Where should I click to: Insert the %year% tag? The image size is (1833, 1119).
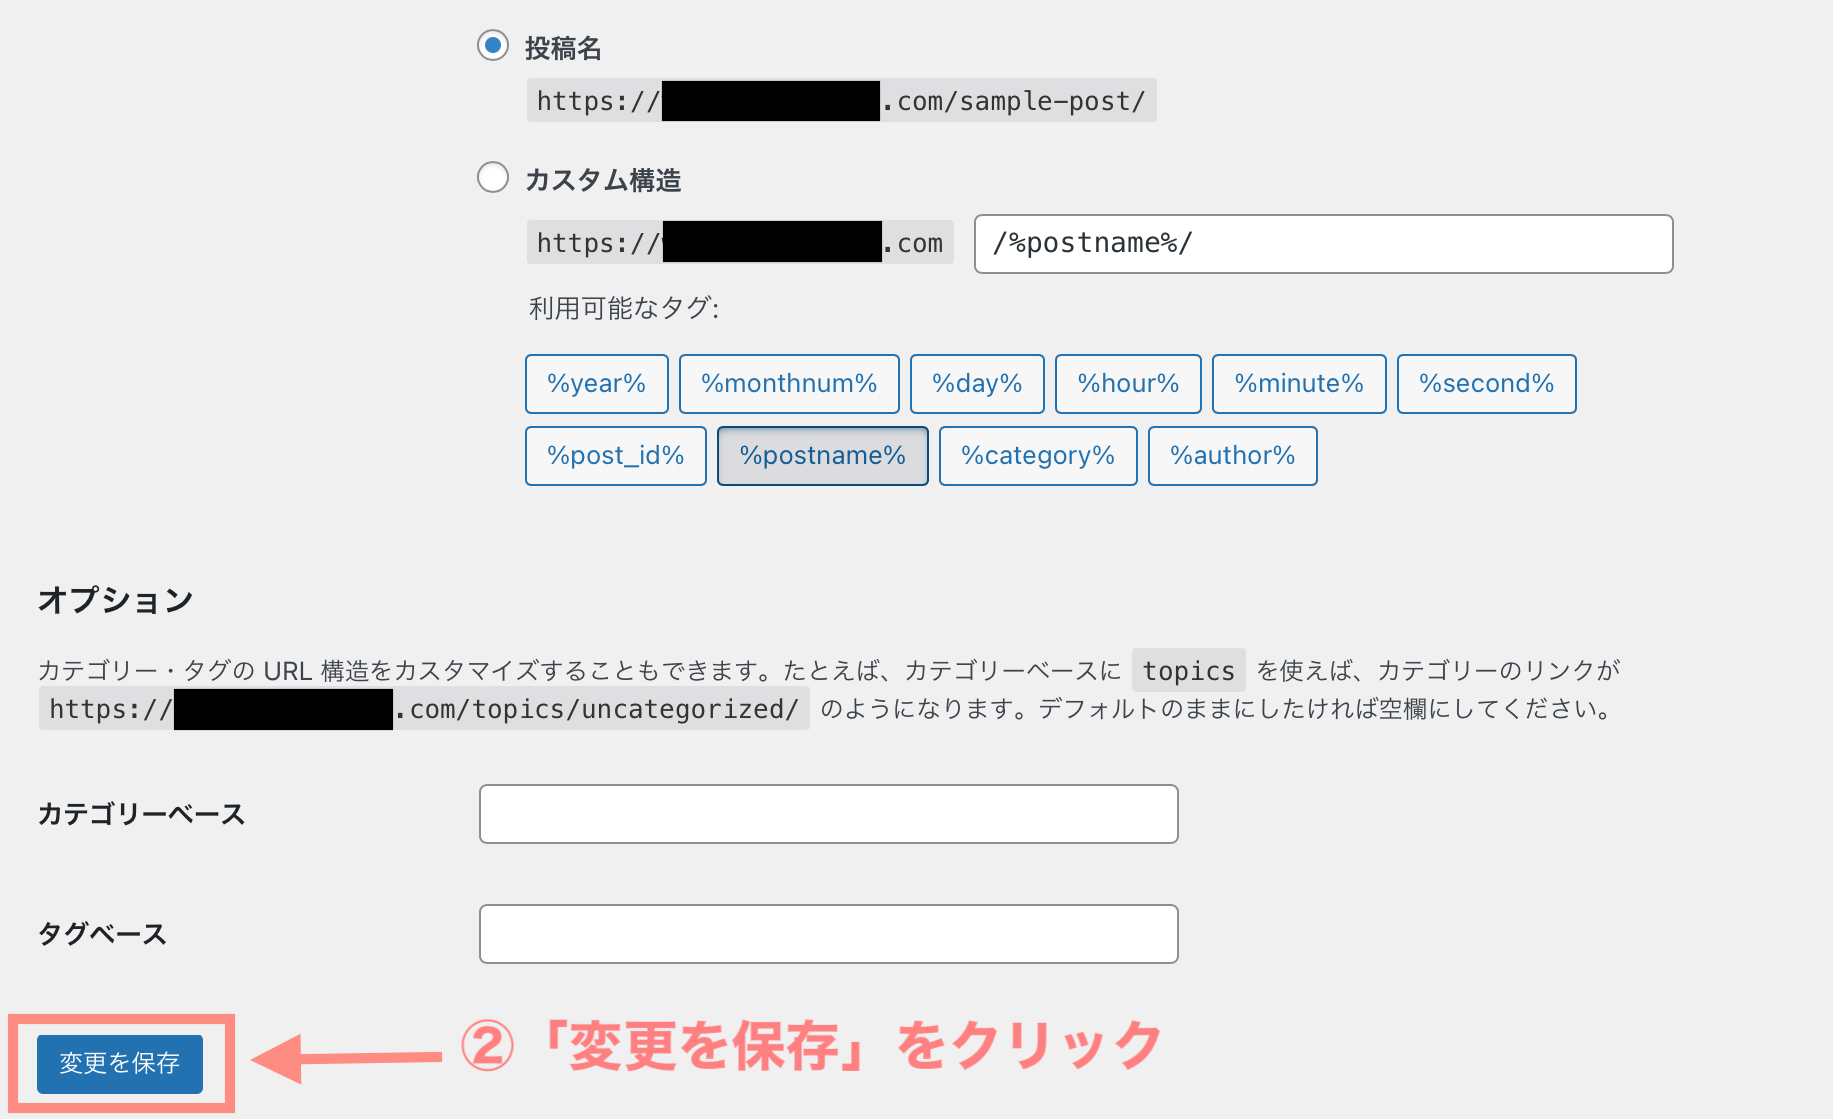tap(596, 384)
